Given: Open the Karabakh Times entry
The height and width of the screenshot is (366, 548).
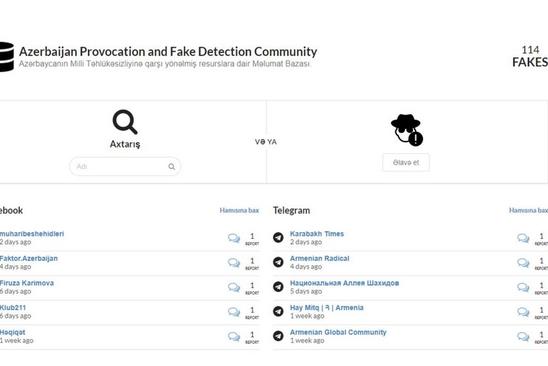Looking at the screenshot, I should click(x=317, y=234).
